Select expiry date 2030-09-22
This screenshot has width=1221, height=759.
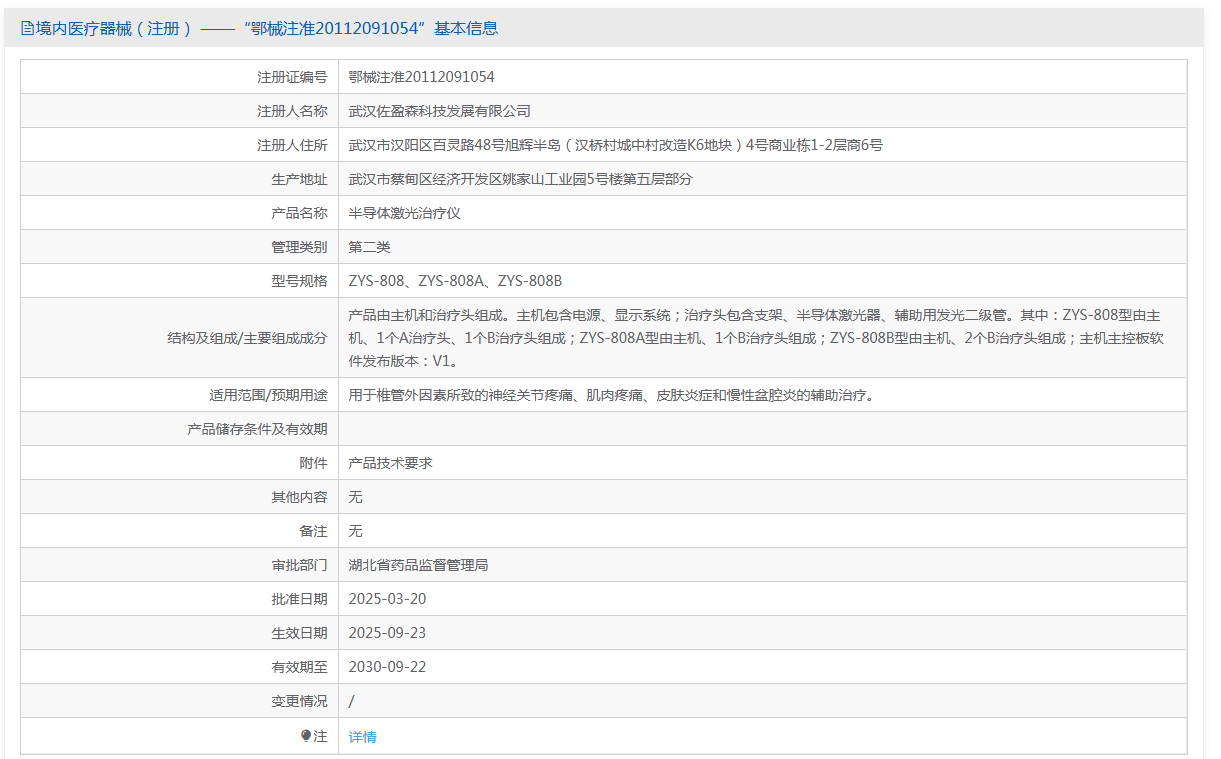pyautogui.click(x=387, y=667)
